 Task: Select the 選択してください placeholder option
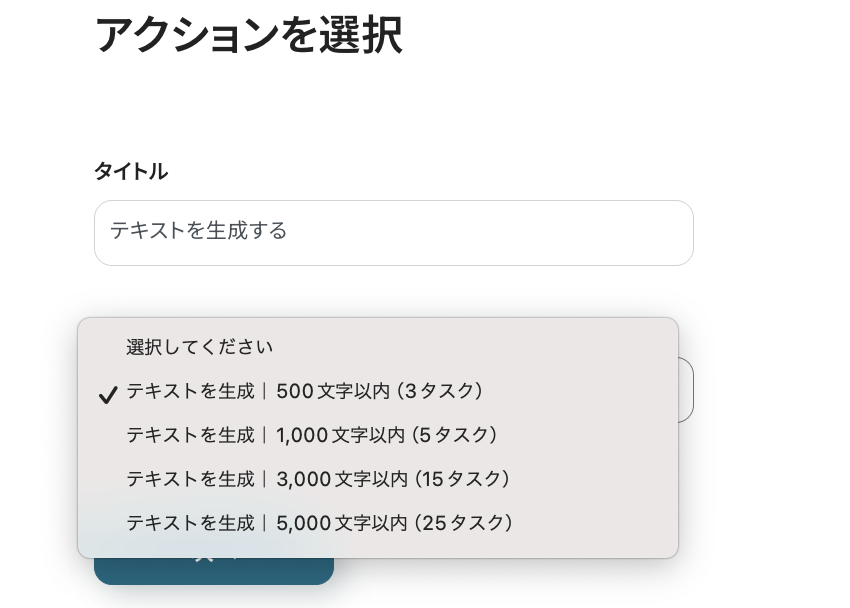[199, 347]
